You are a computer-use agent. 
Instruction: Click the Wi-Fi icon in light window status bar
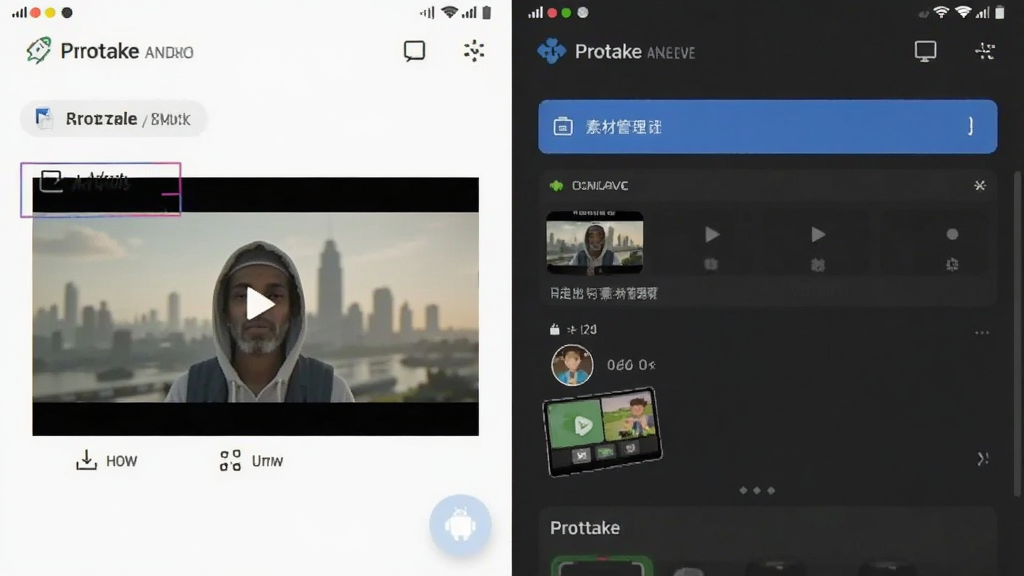tap(449, 12)
